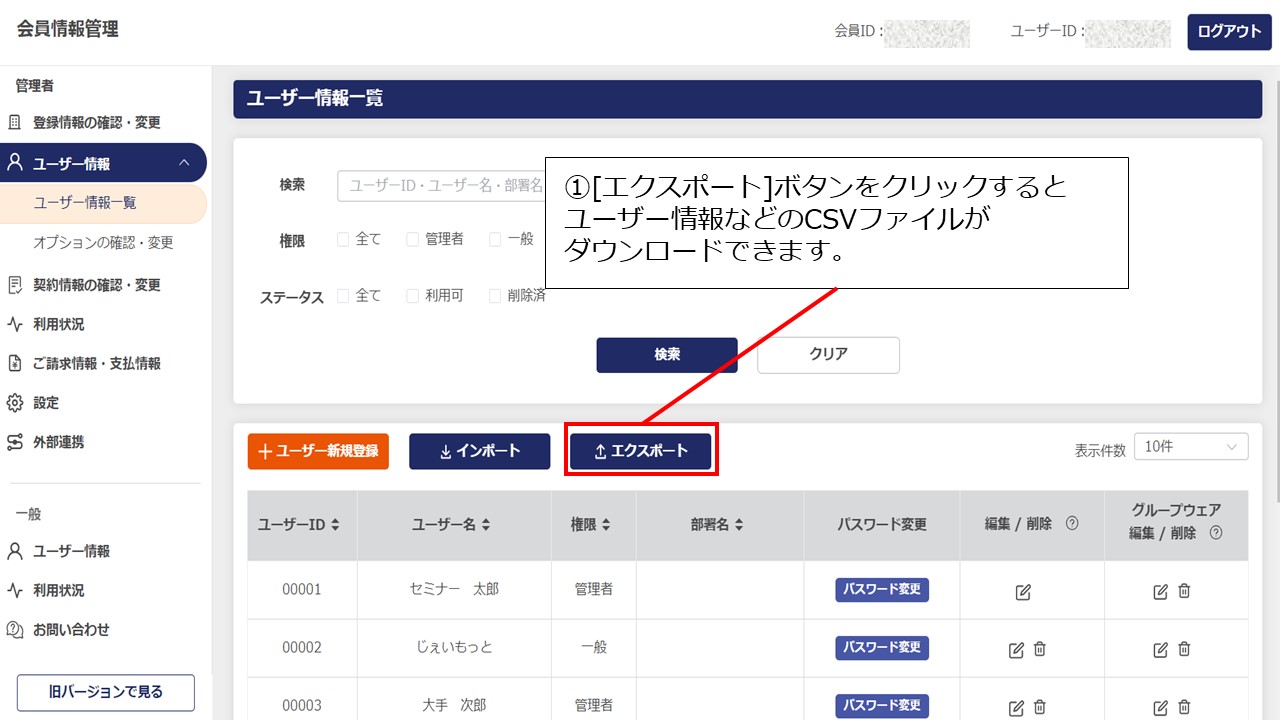Sort by ユーザーID column arrows
1280x720 pixels.
(335, 525)
